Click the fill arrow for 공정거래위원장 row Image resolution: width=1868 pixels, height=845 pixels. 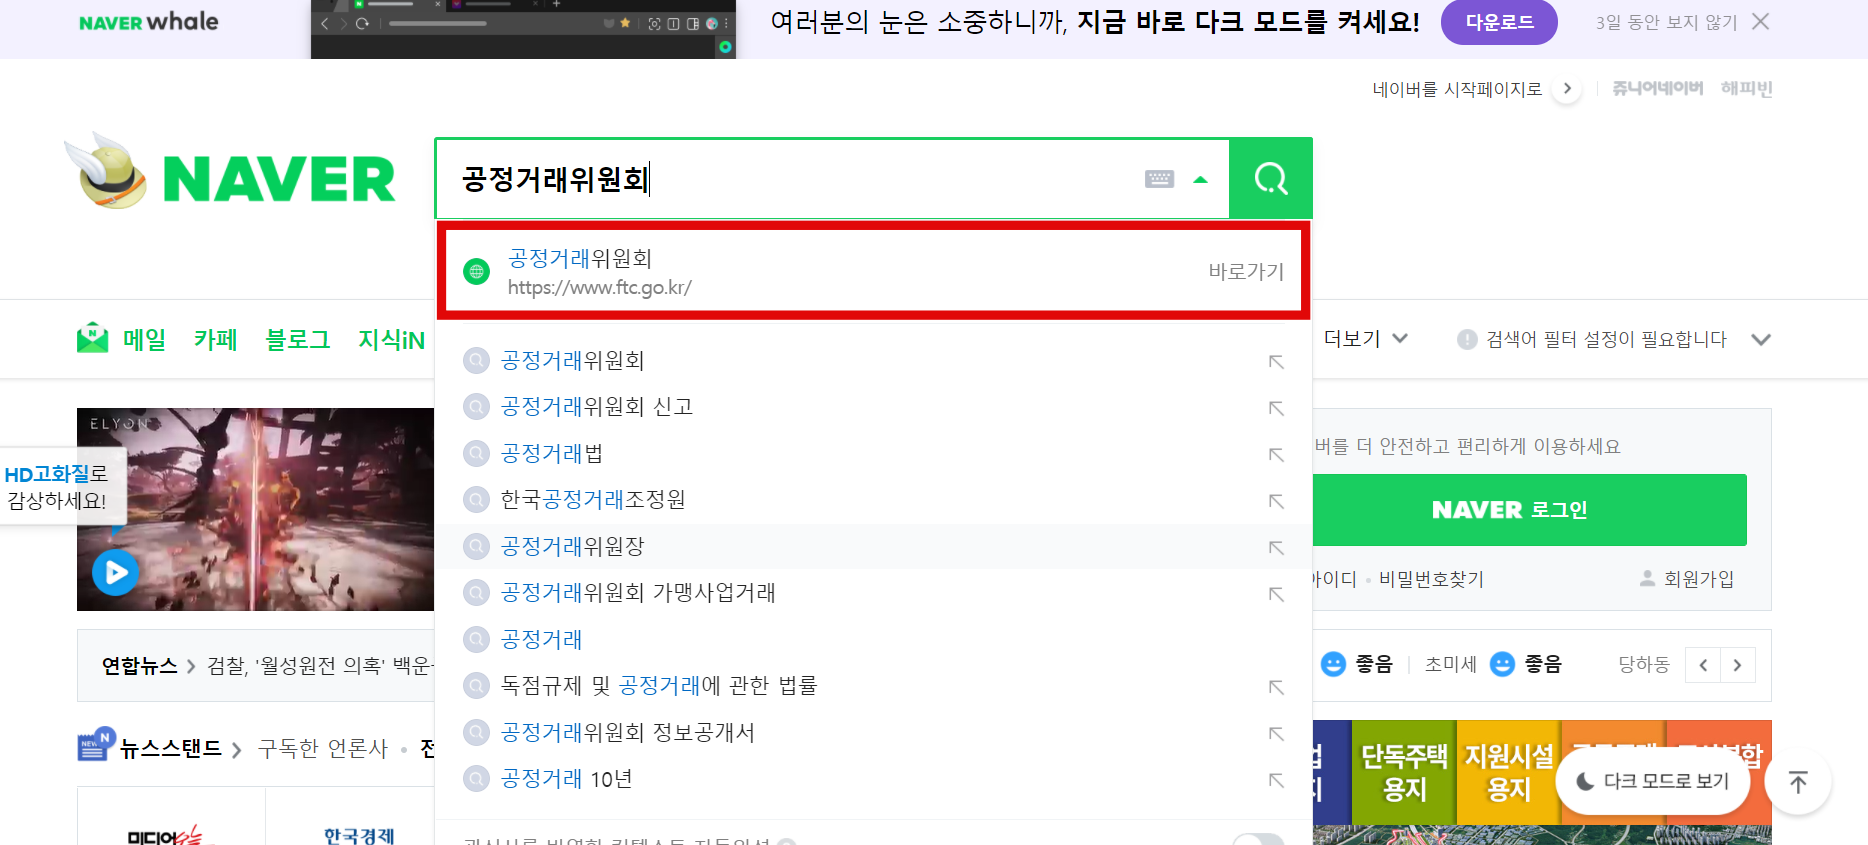[1276, 548]
